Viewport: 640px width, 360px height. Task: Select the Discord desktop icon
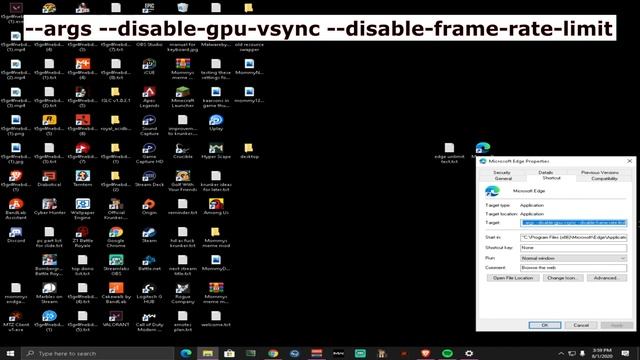pos(16,235)
